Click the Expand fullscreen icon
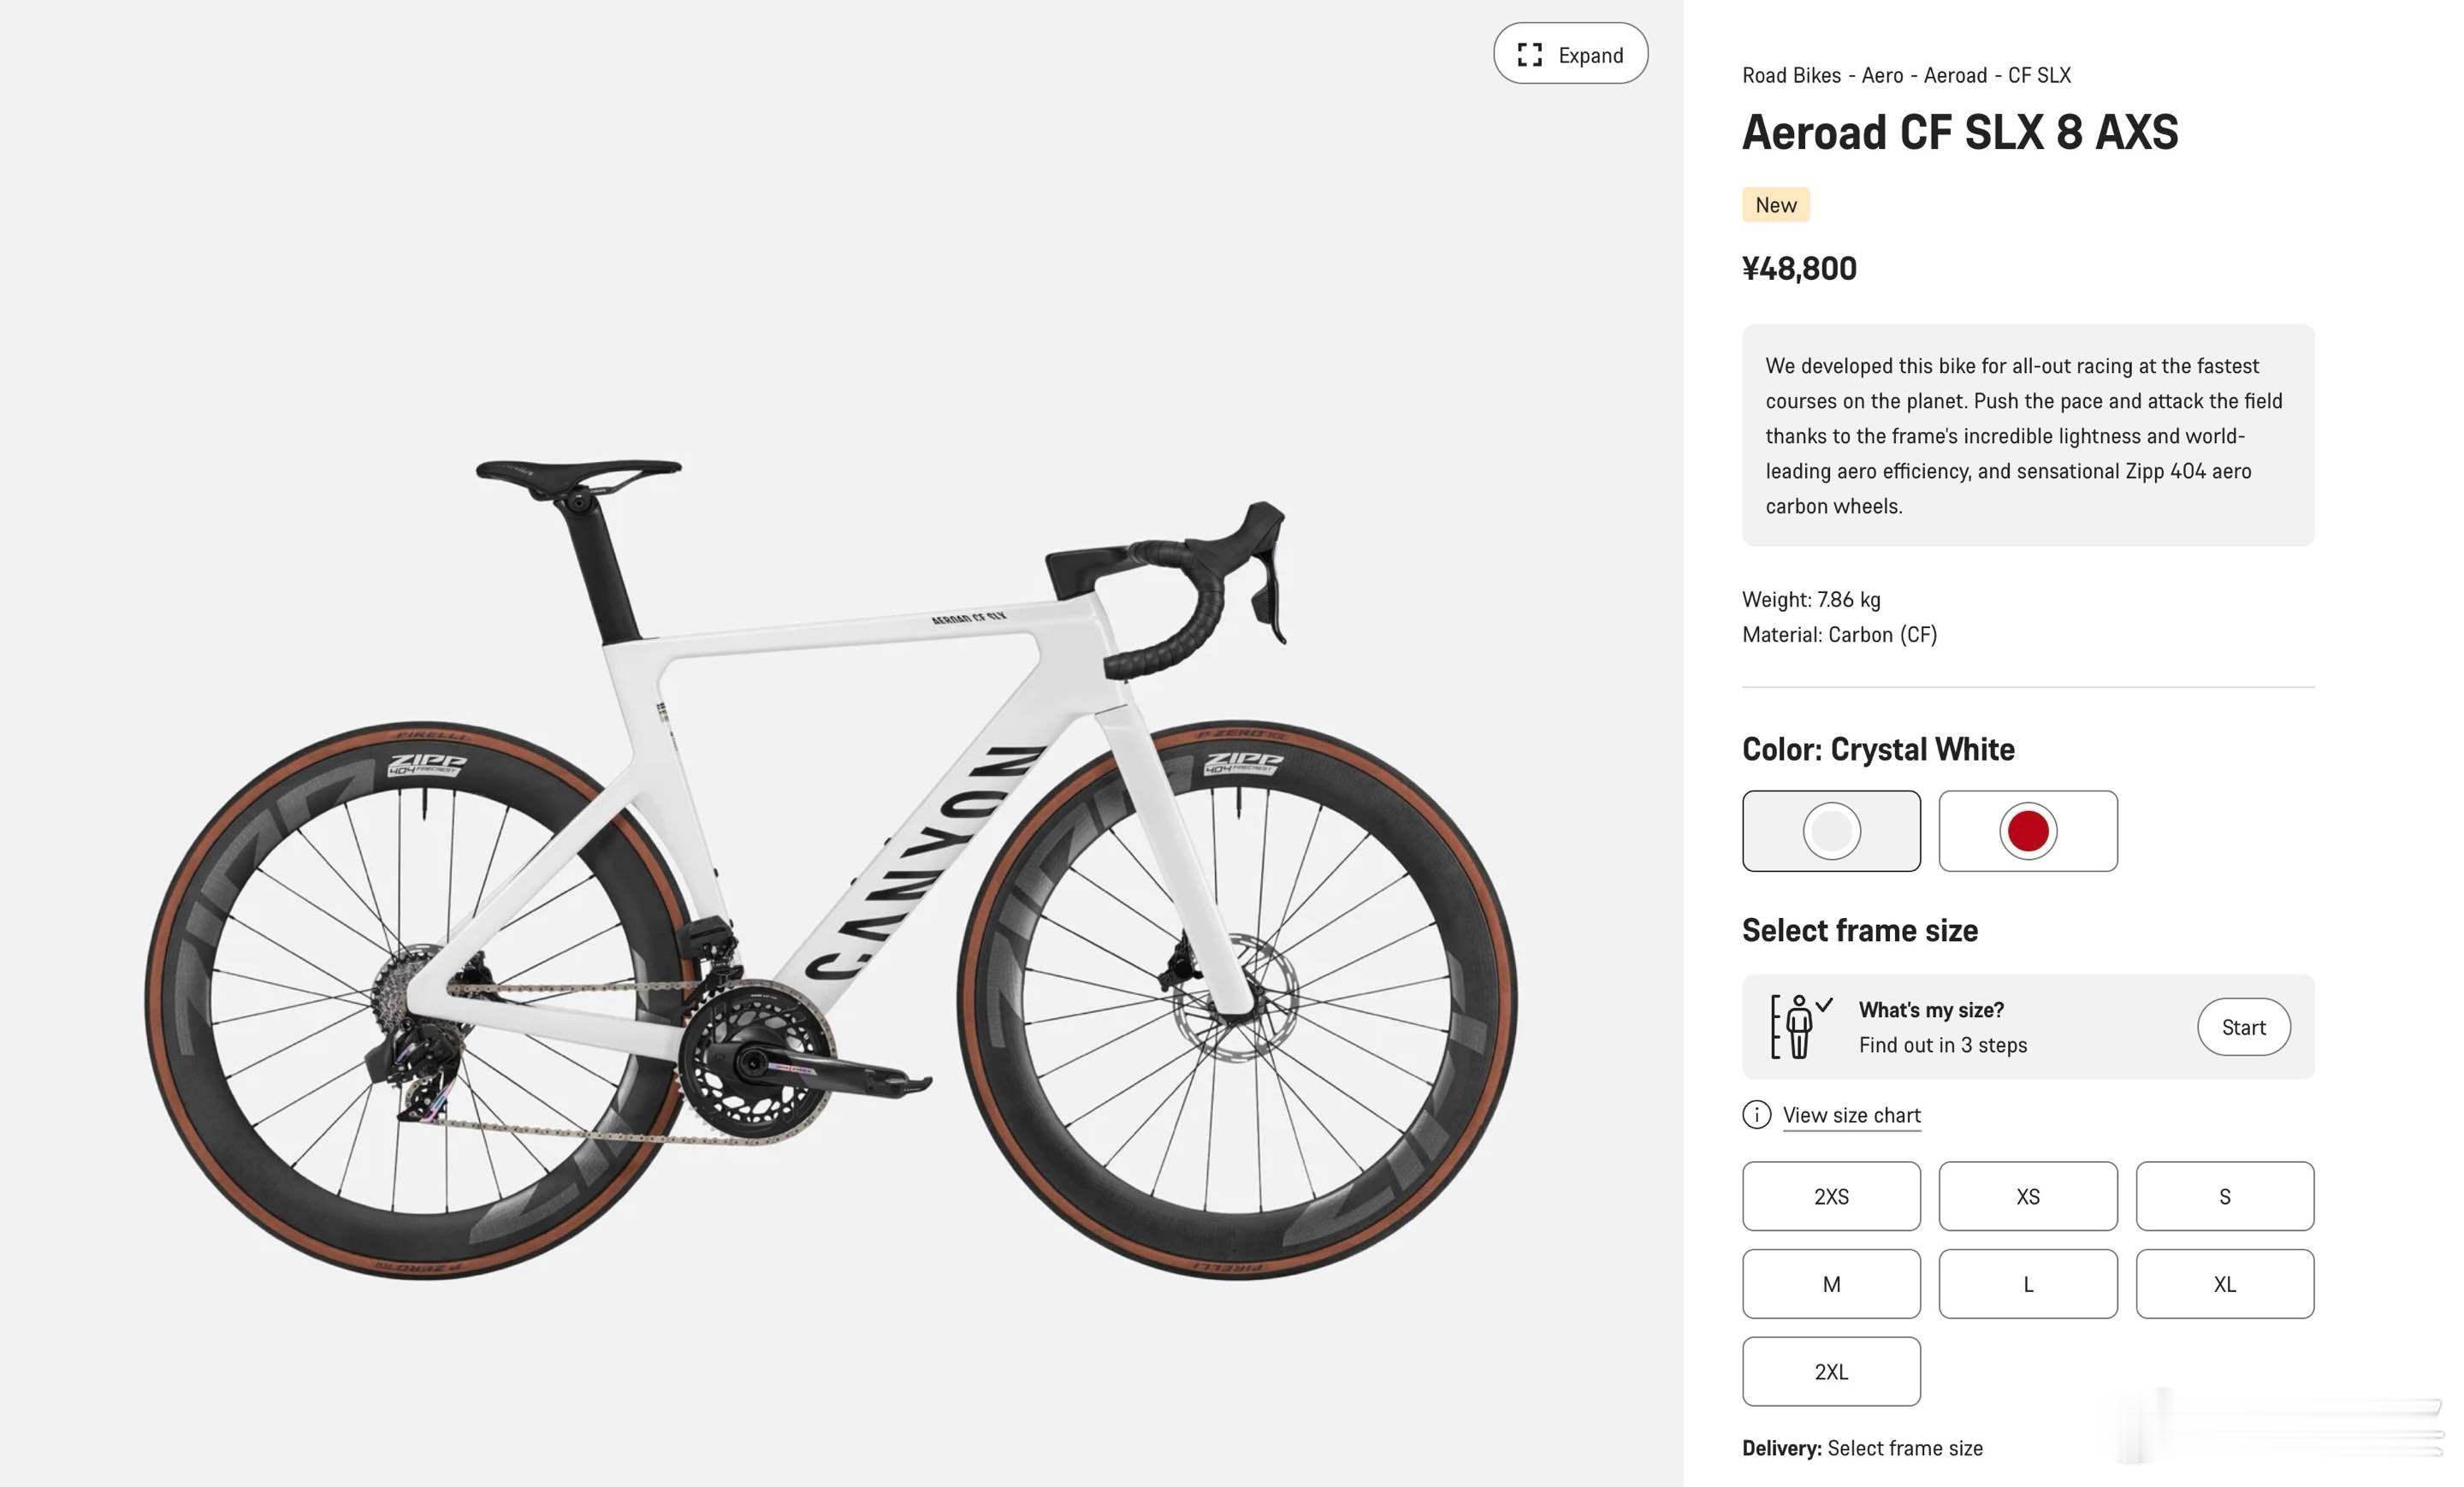The width and height of the screenshot is (2464, 1487). tap(1530, 54)
